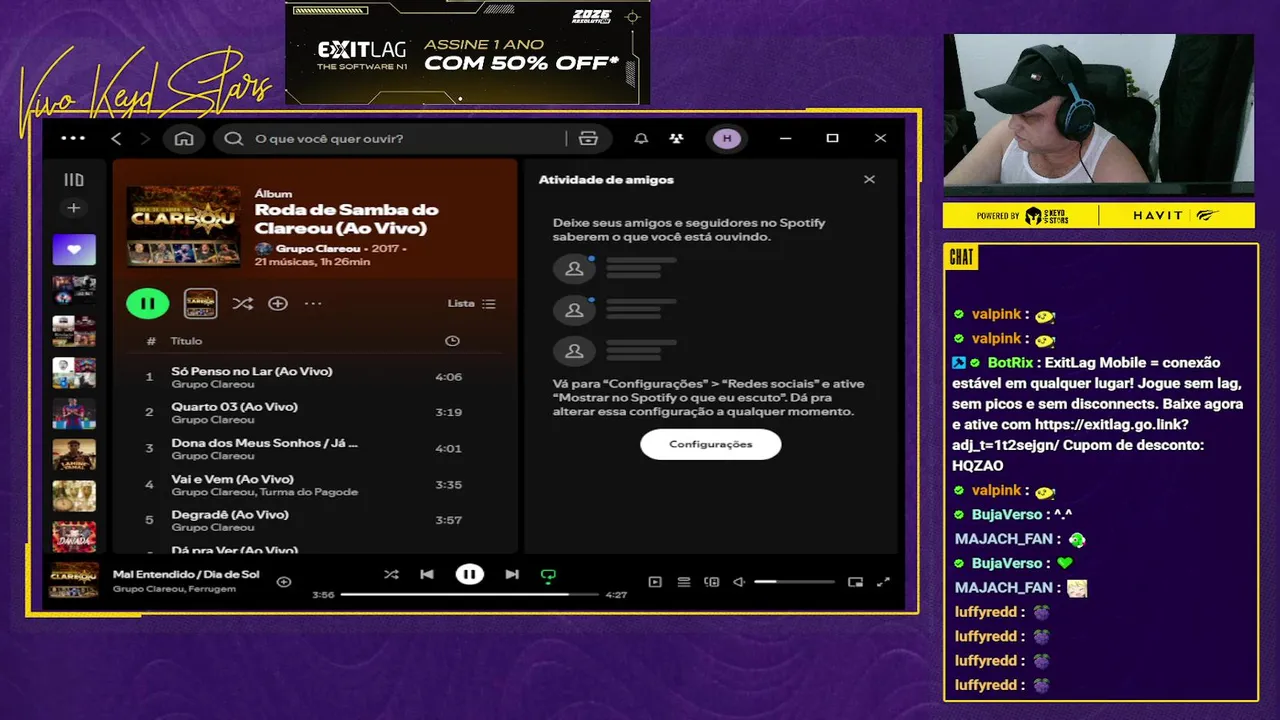Enter full screen with the expand icon
Screen dimensions: 1280x720
[883, 582]
